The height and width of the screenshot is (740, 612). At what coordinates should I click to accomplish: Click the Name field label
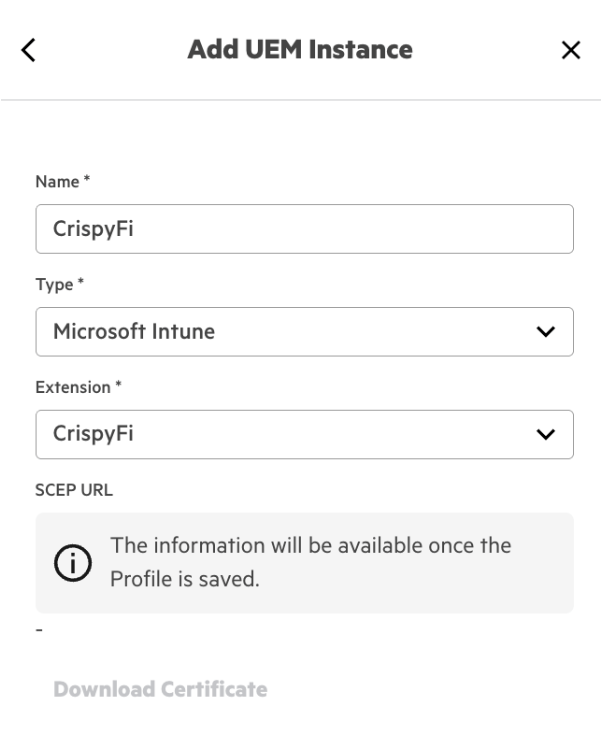click(x=54, y=182)
